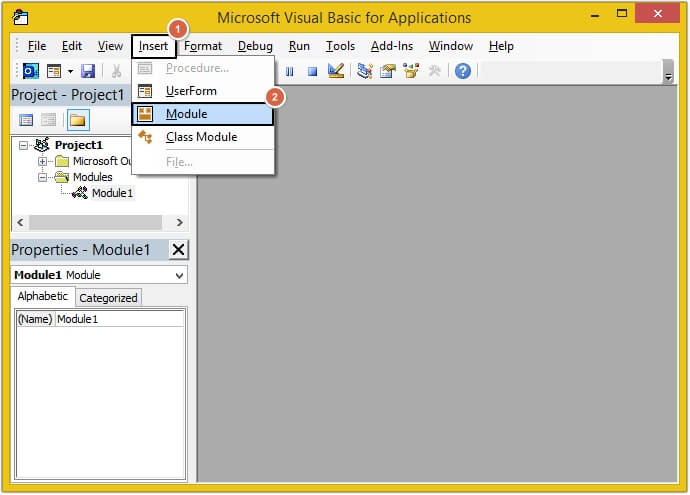This screenshot has height=495, width=690.
Task: Open the Help menu
Action: [501, 46]
